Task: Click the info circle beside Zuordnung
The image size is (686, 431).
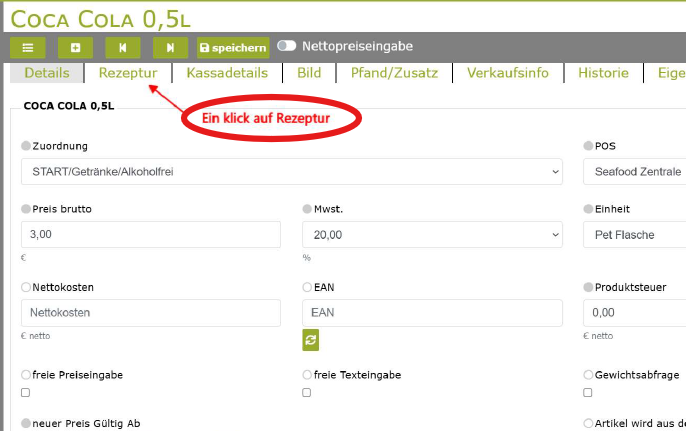Action: click(26, 146)
